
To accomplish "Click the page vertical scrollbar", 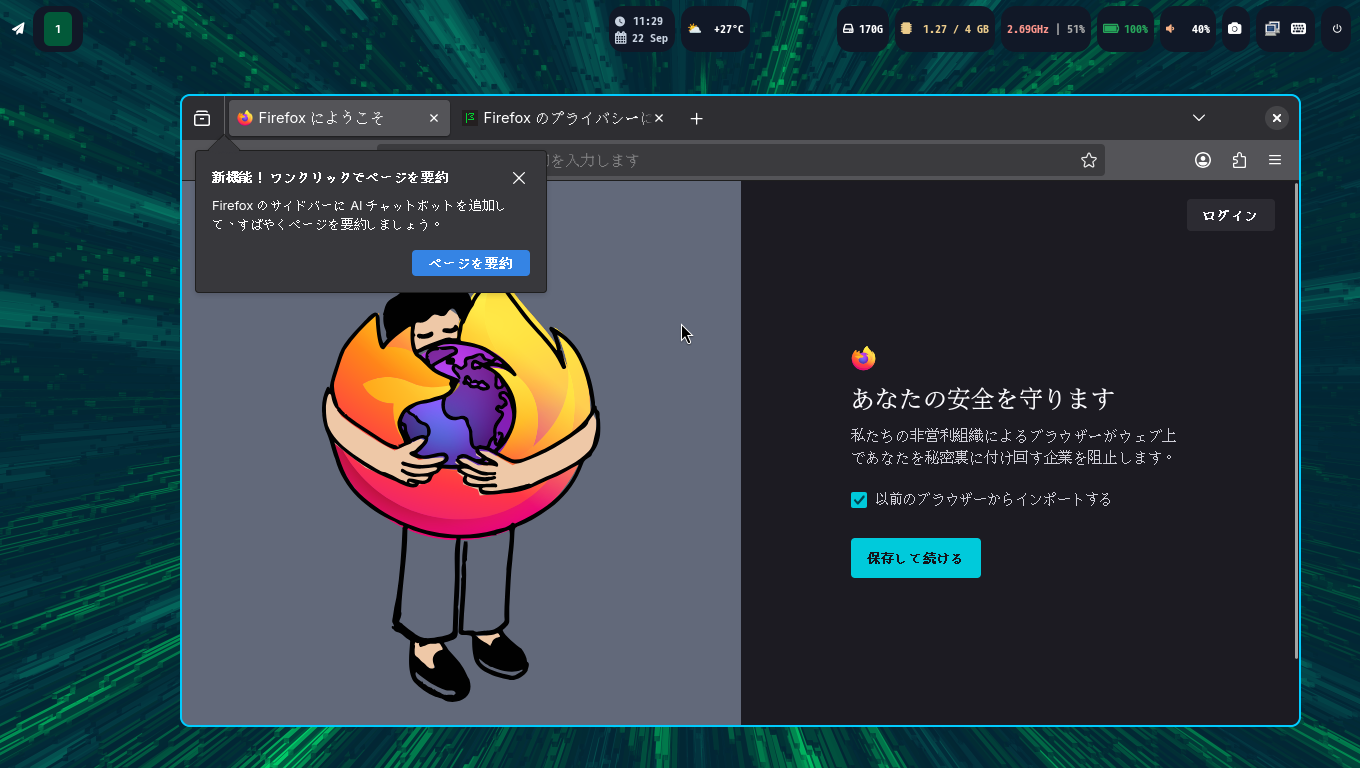I will point(1296,420).
